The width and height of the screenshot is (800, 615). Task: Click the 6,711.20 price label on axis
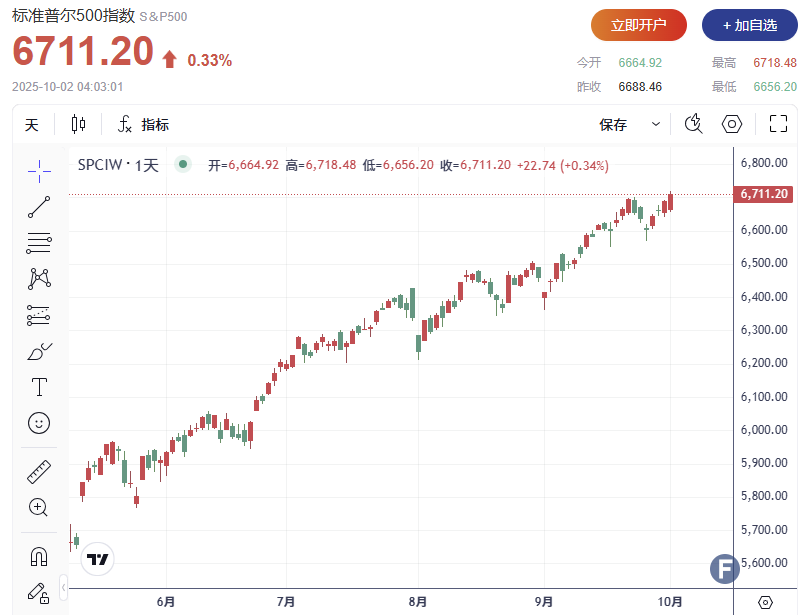[764, 194]
